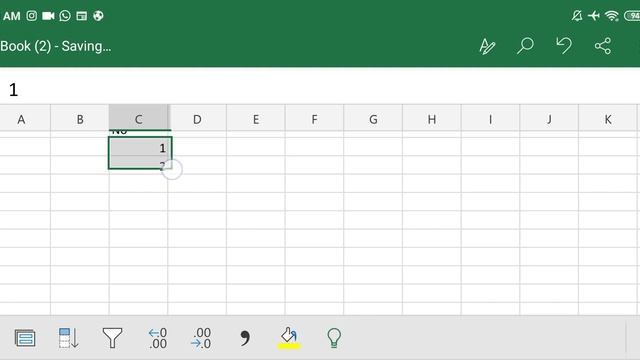Screen dimensions: 640x360
Task: Tap the Book (2) - Saving... title
Action: [x=56, y=46]
